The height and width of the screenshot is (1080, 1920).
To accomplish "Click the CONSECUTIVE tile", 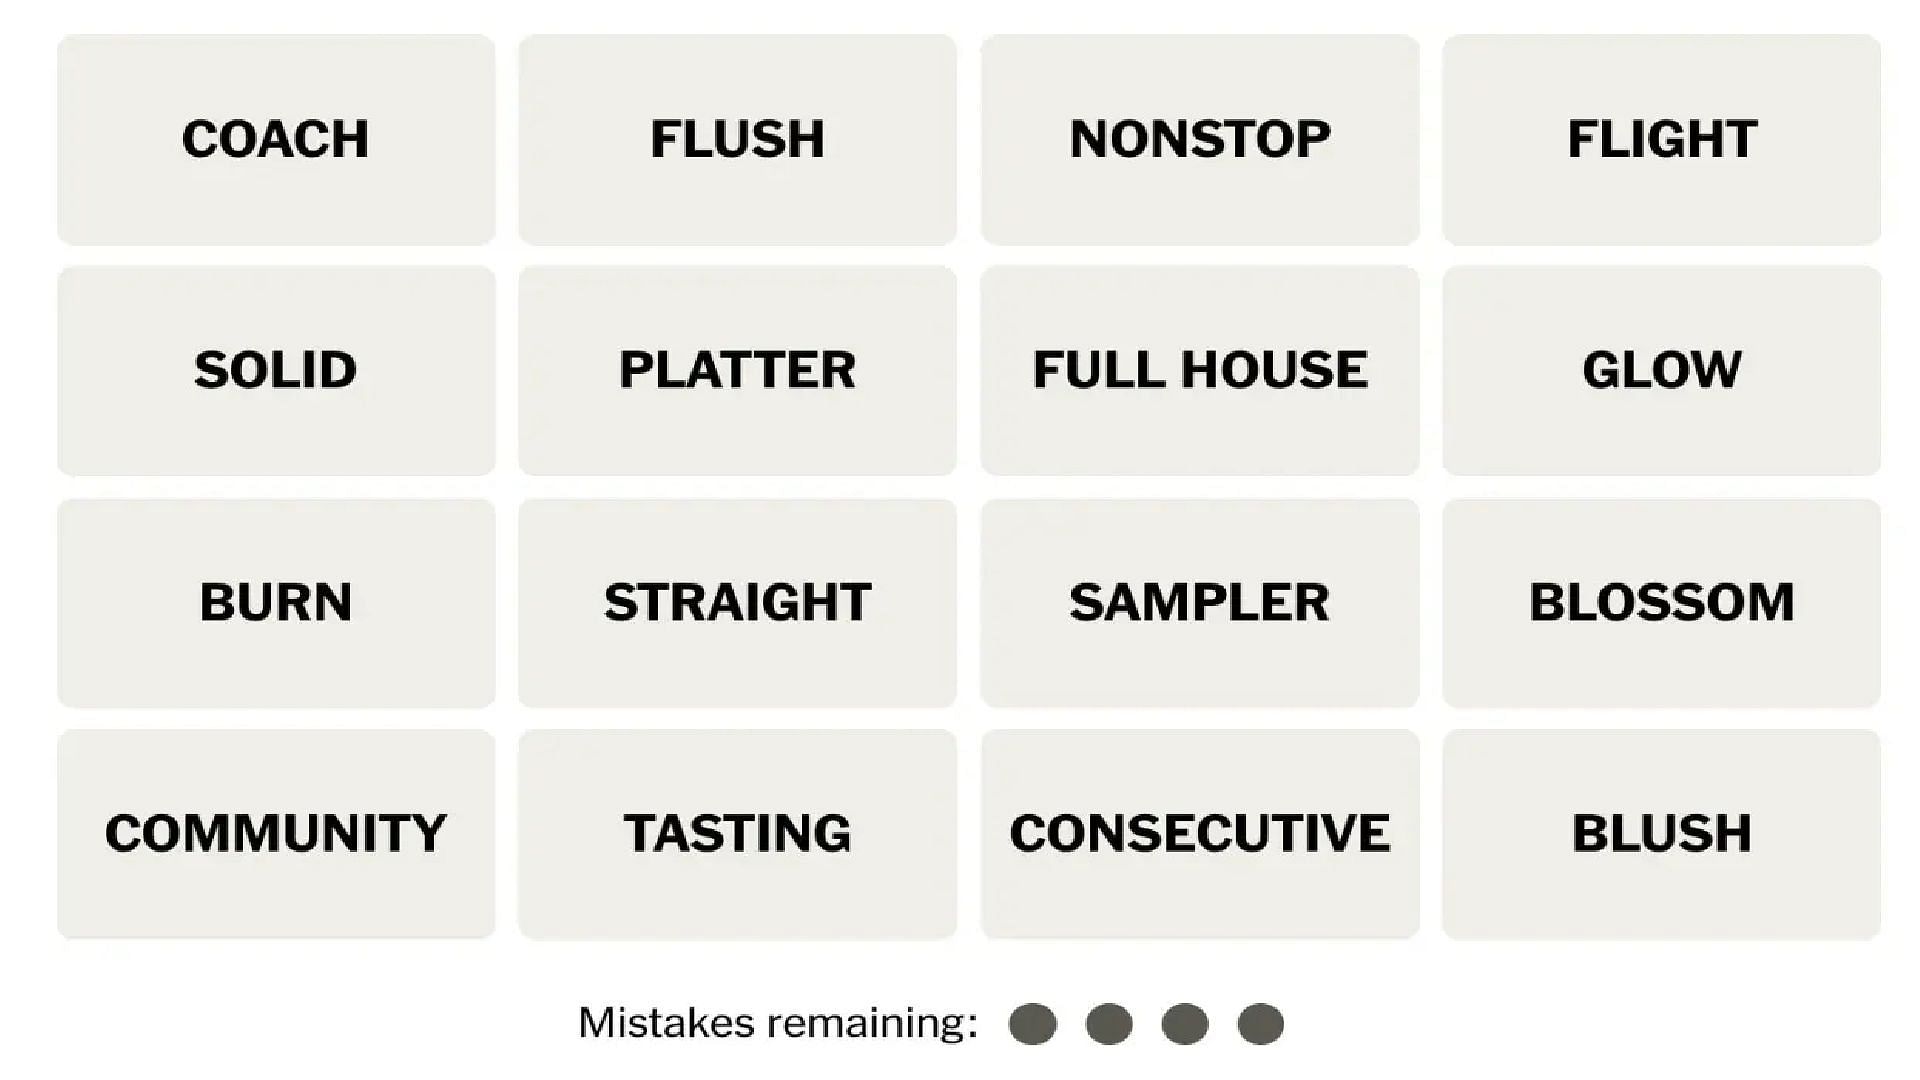I will 1197,832.
